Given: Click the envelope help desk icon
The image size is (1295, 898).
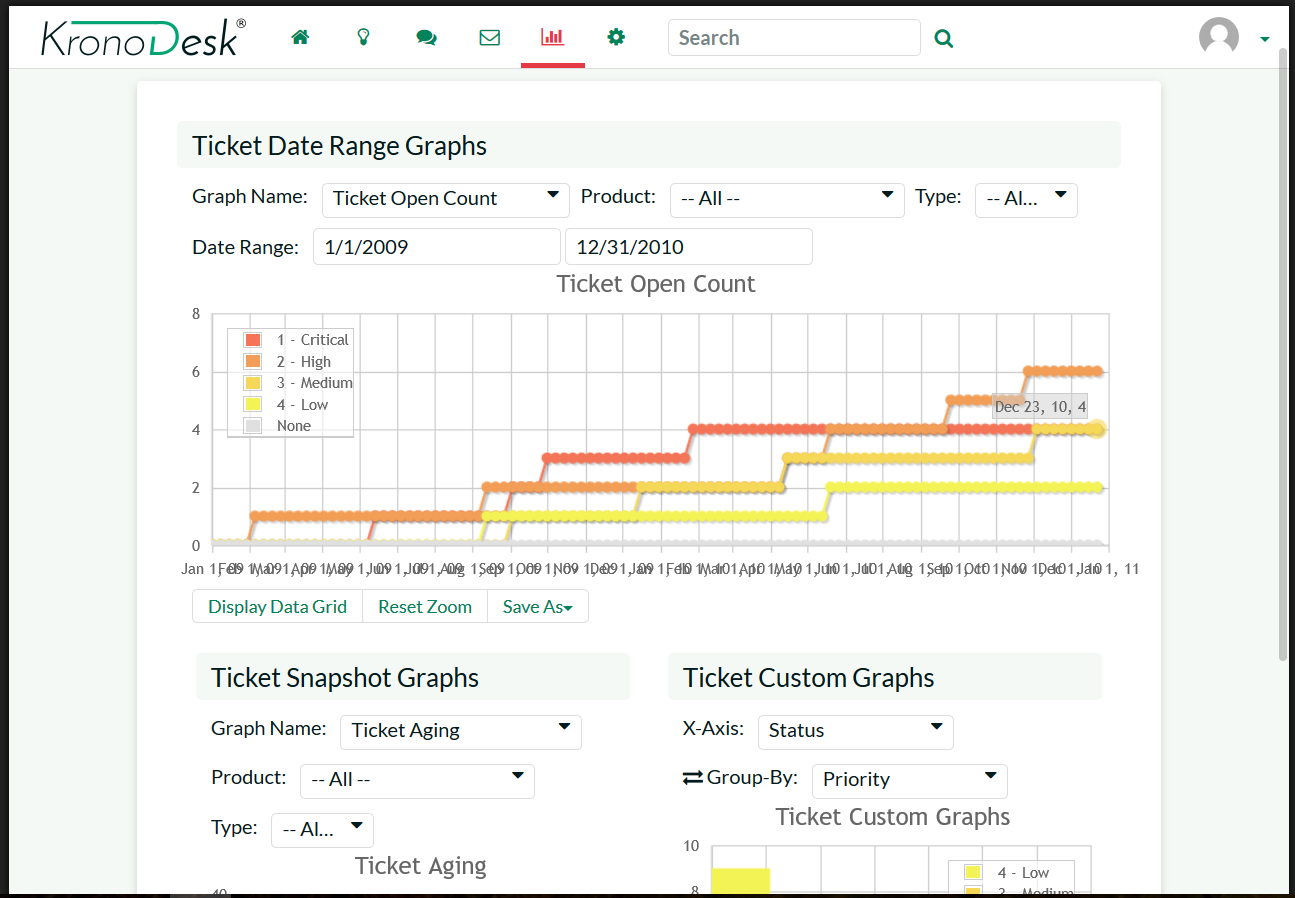Looking at the screenshot, I should coord(489,38).
